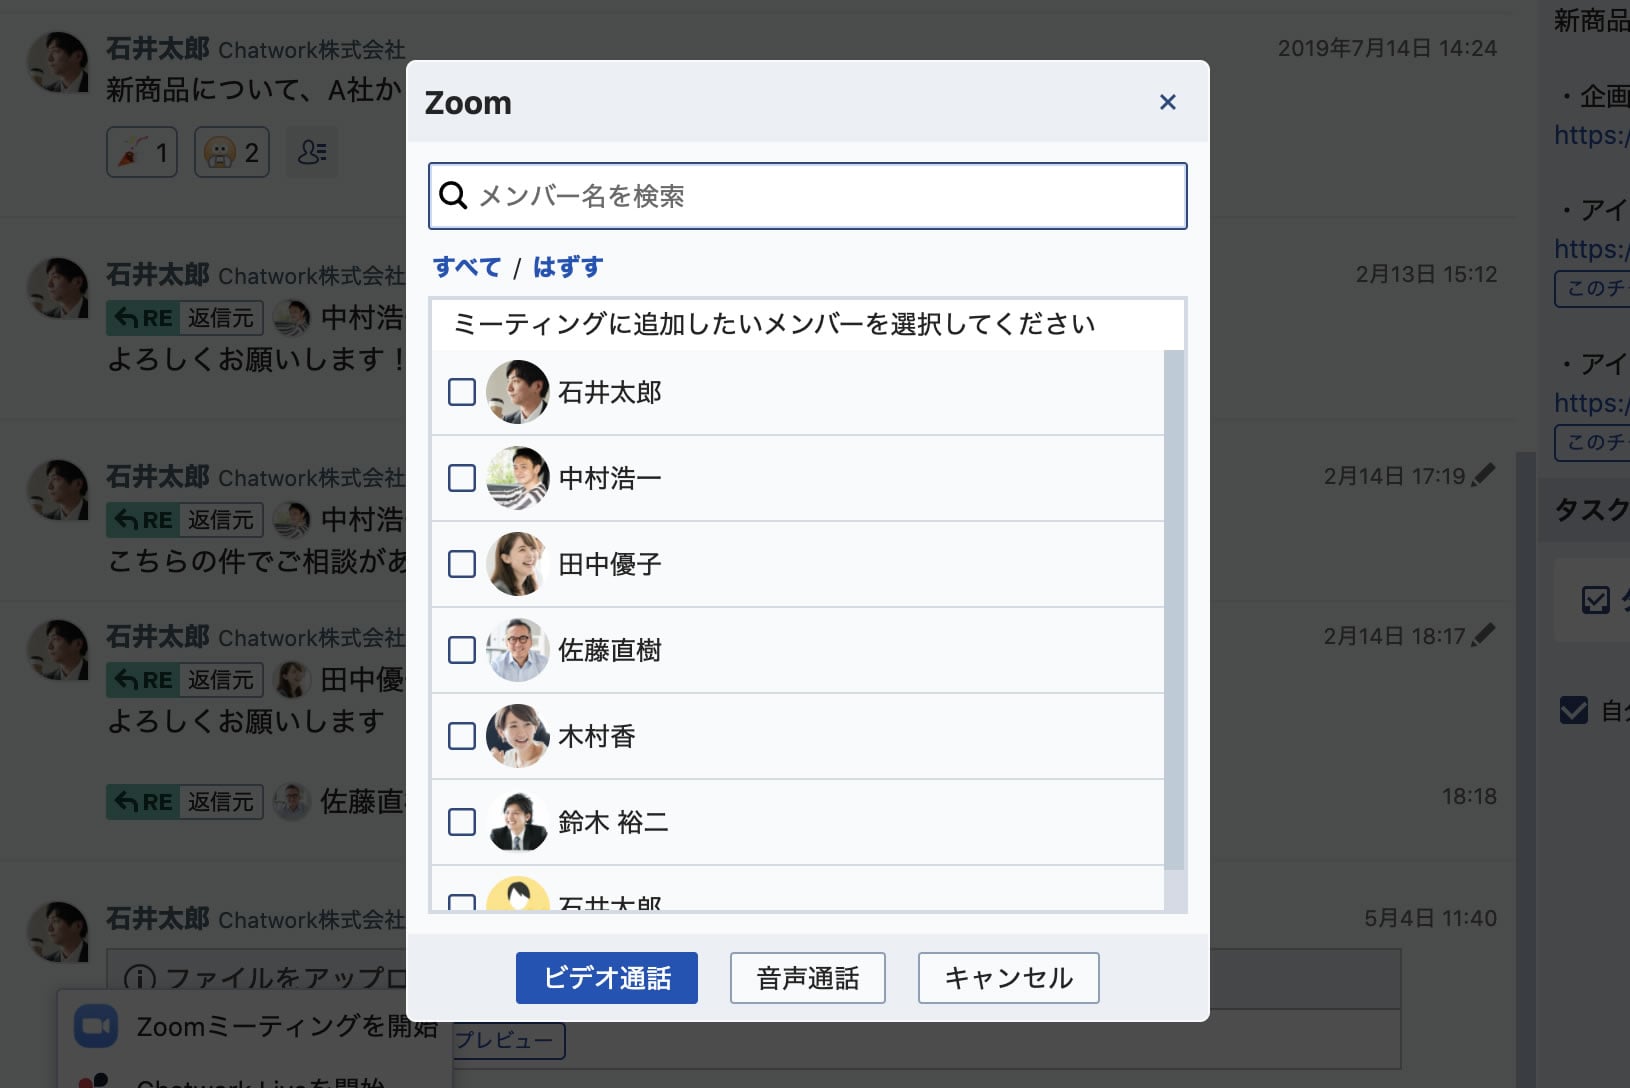Select the 木村香 checkbox

[462, 736]
